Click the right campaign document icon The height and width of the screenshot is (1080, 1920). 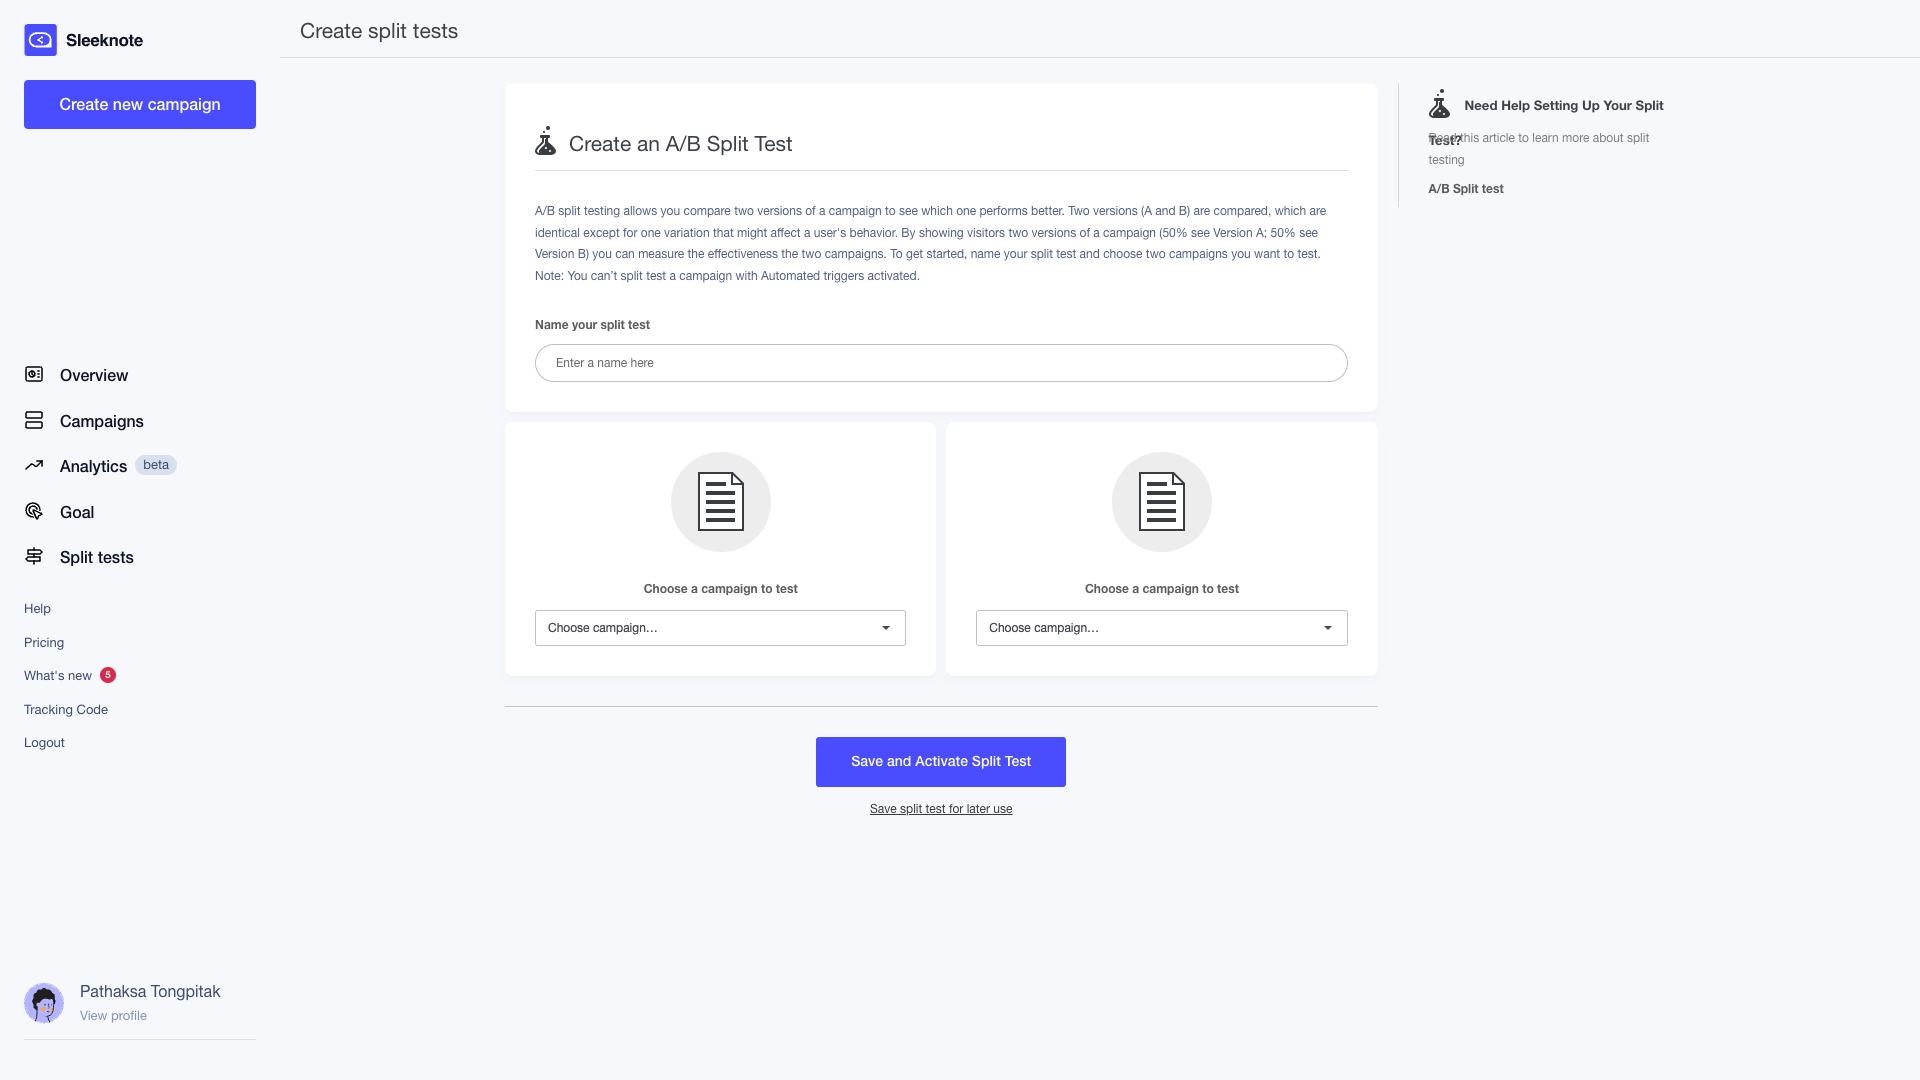[x=1161, y=501]
